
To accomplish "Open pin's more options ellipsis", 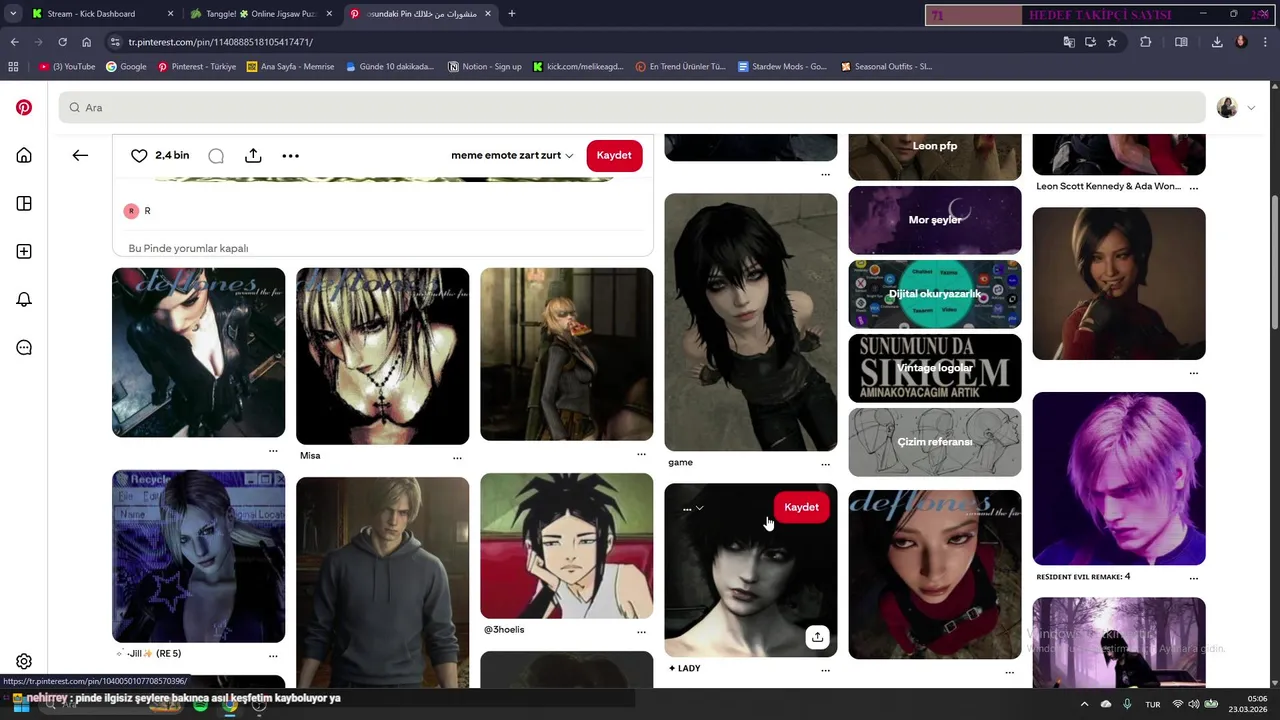I will coord(290,155).
